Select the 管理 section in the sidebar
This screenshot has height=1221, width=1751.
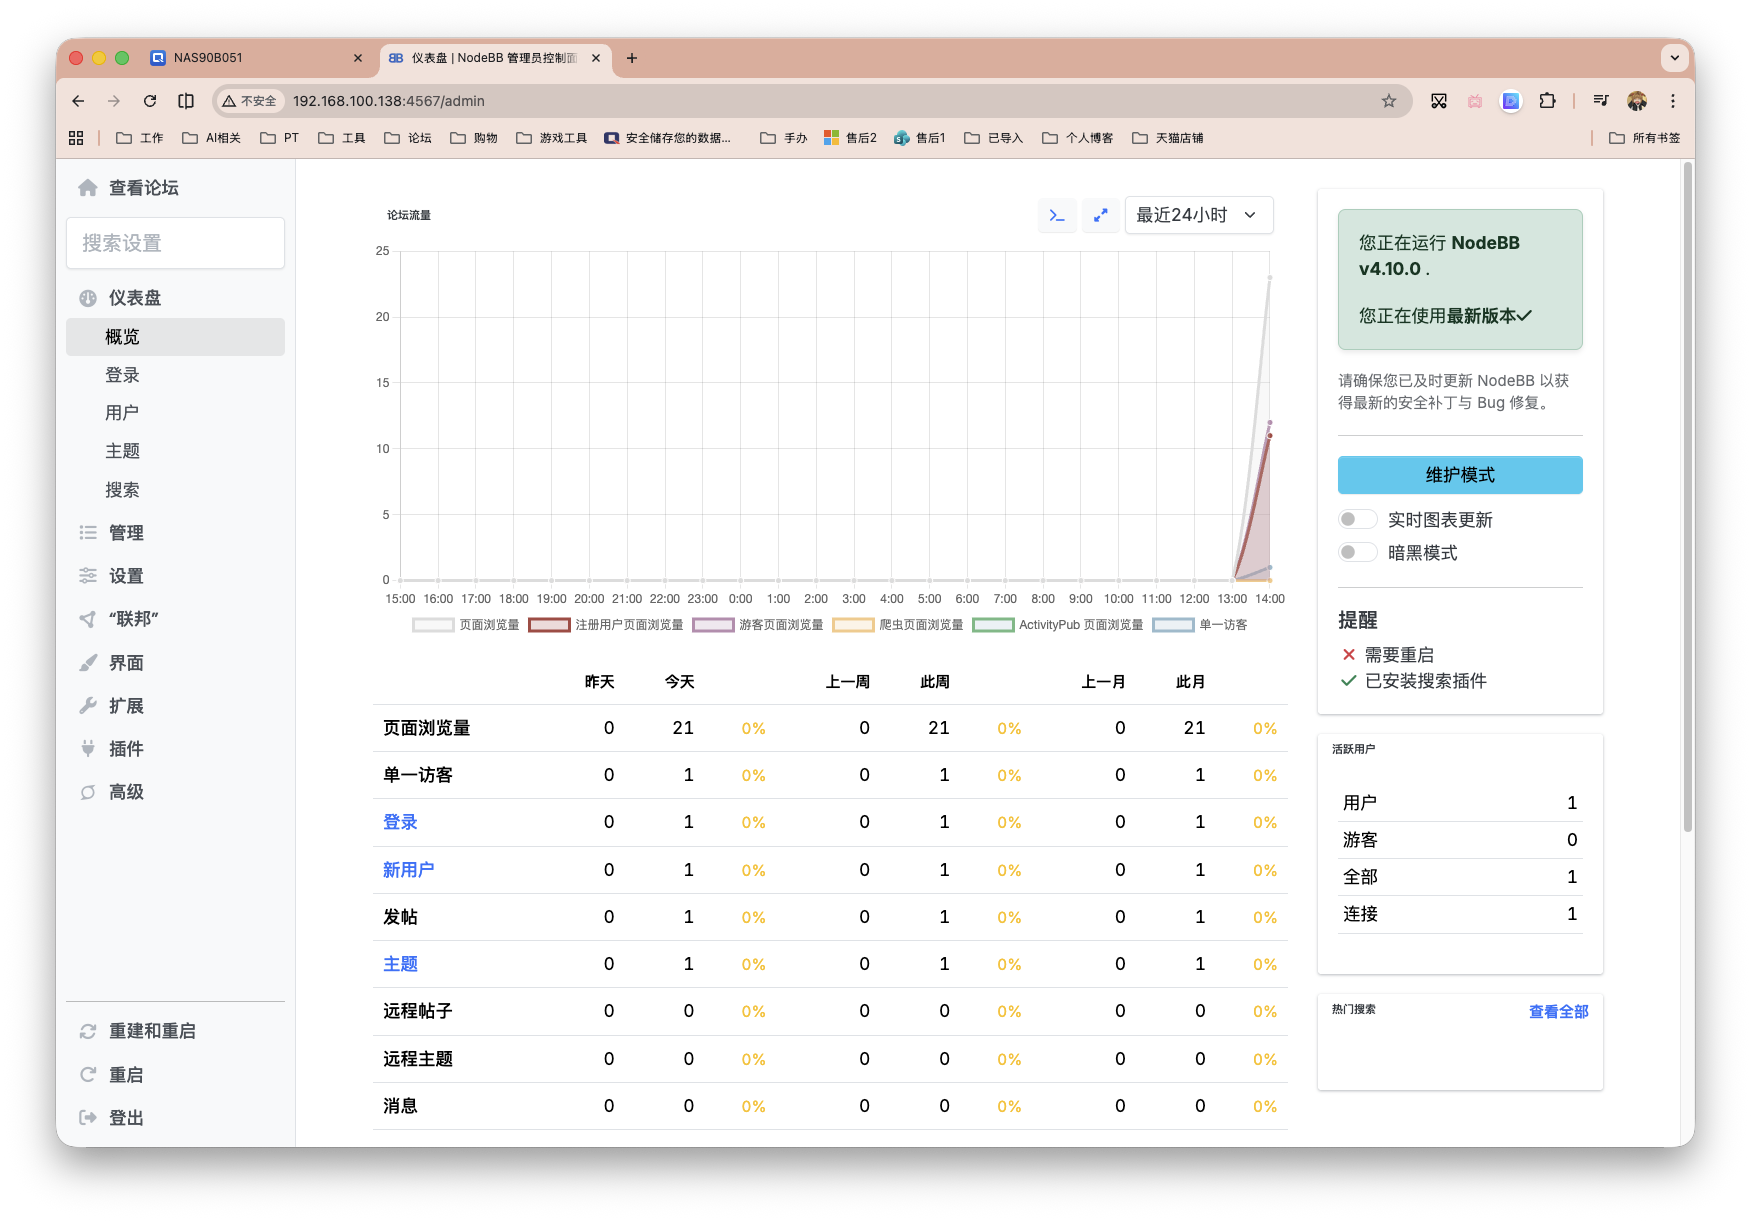(x=127, y=532)
